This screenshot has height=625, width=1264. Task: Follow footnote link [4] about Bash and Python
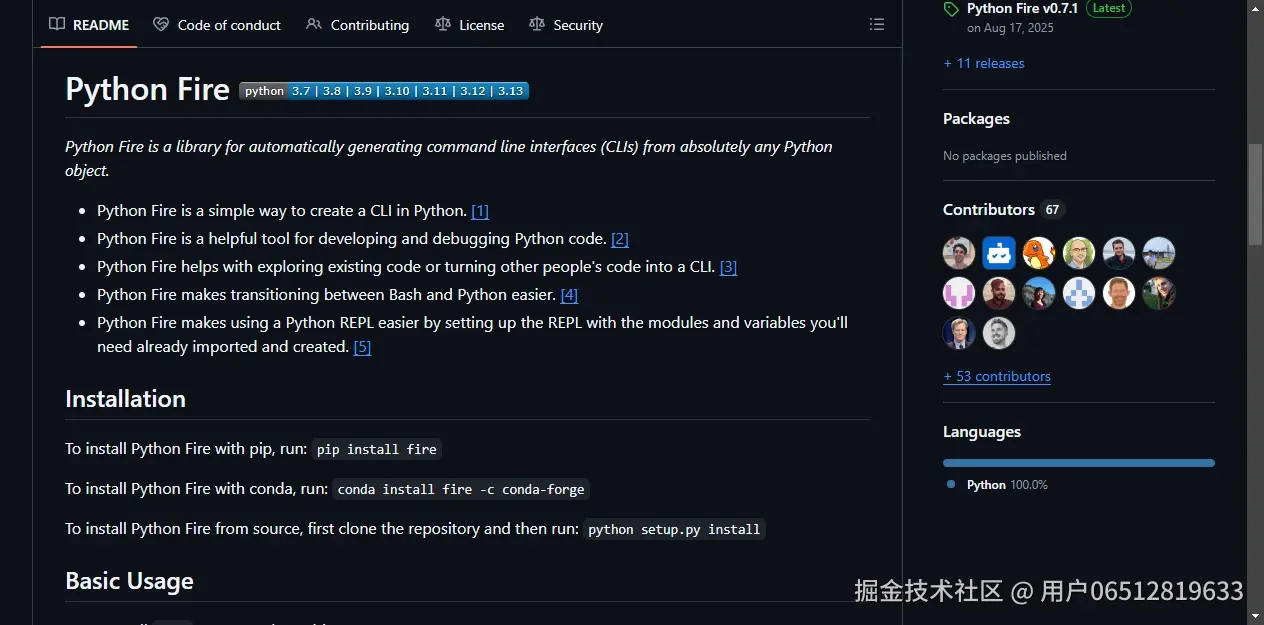point(569,295)
